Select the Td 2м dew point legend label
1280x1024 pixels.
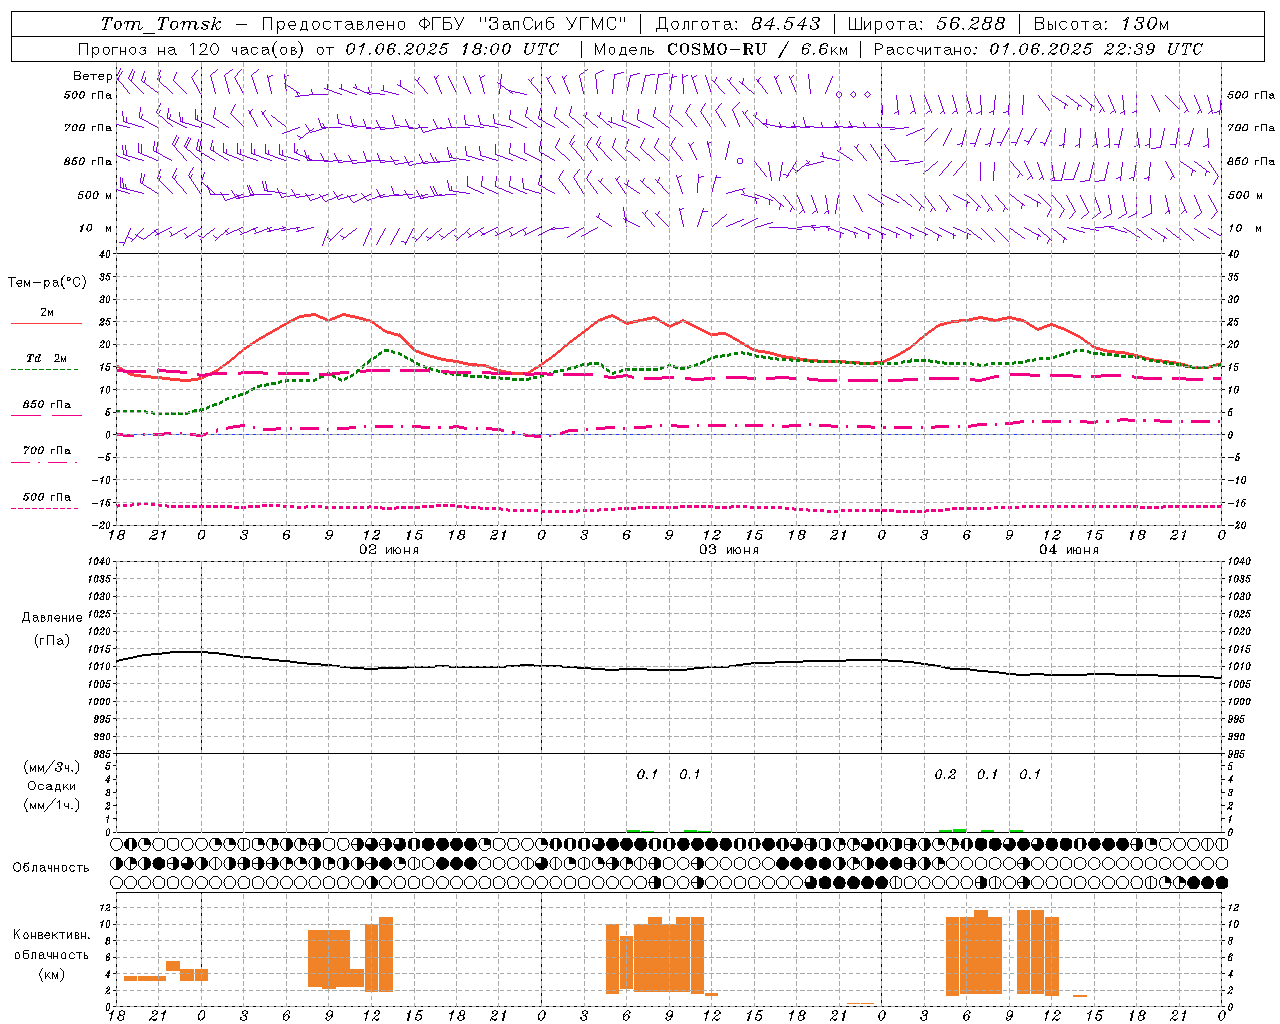click(x=47, y=358)
